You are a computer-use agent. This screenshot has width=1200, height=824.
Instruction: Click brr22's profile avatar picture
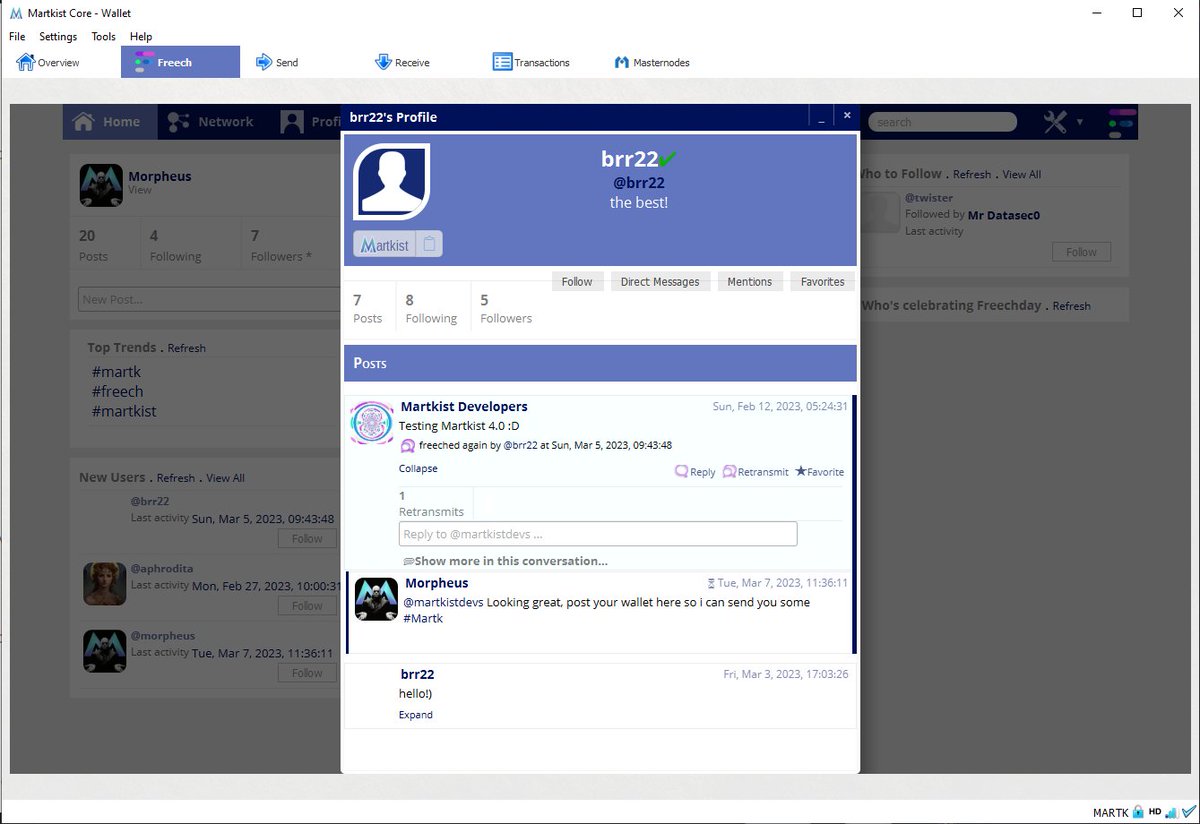click(392, 182)
